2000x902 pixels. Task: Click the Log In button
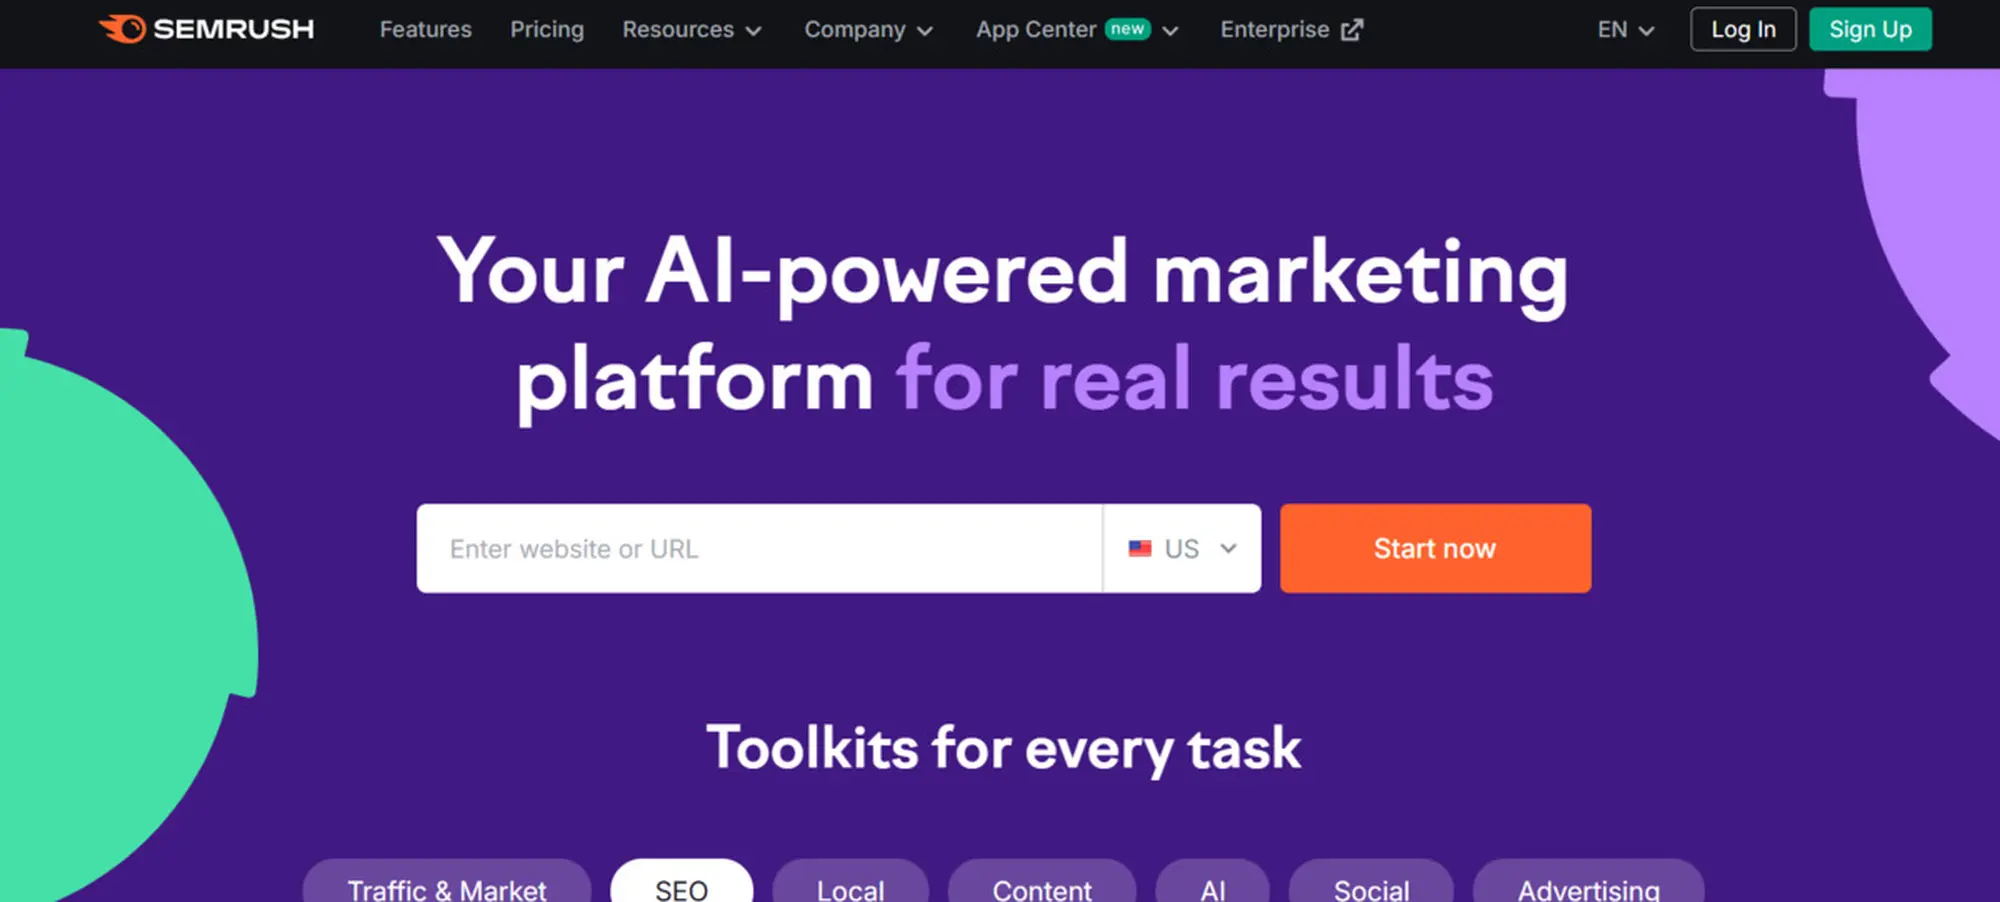click(1743, 29)
